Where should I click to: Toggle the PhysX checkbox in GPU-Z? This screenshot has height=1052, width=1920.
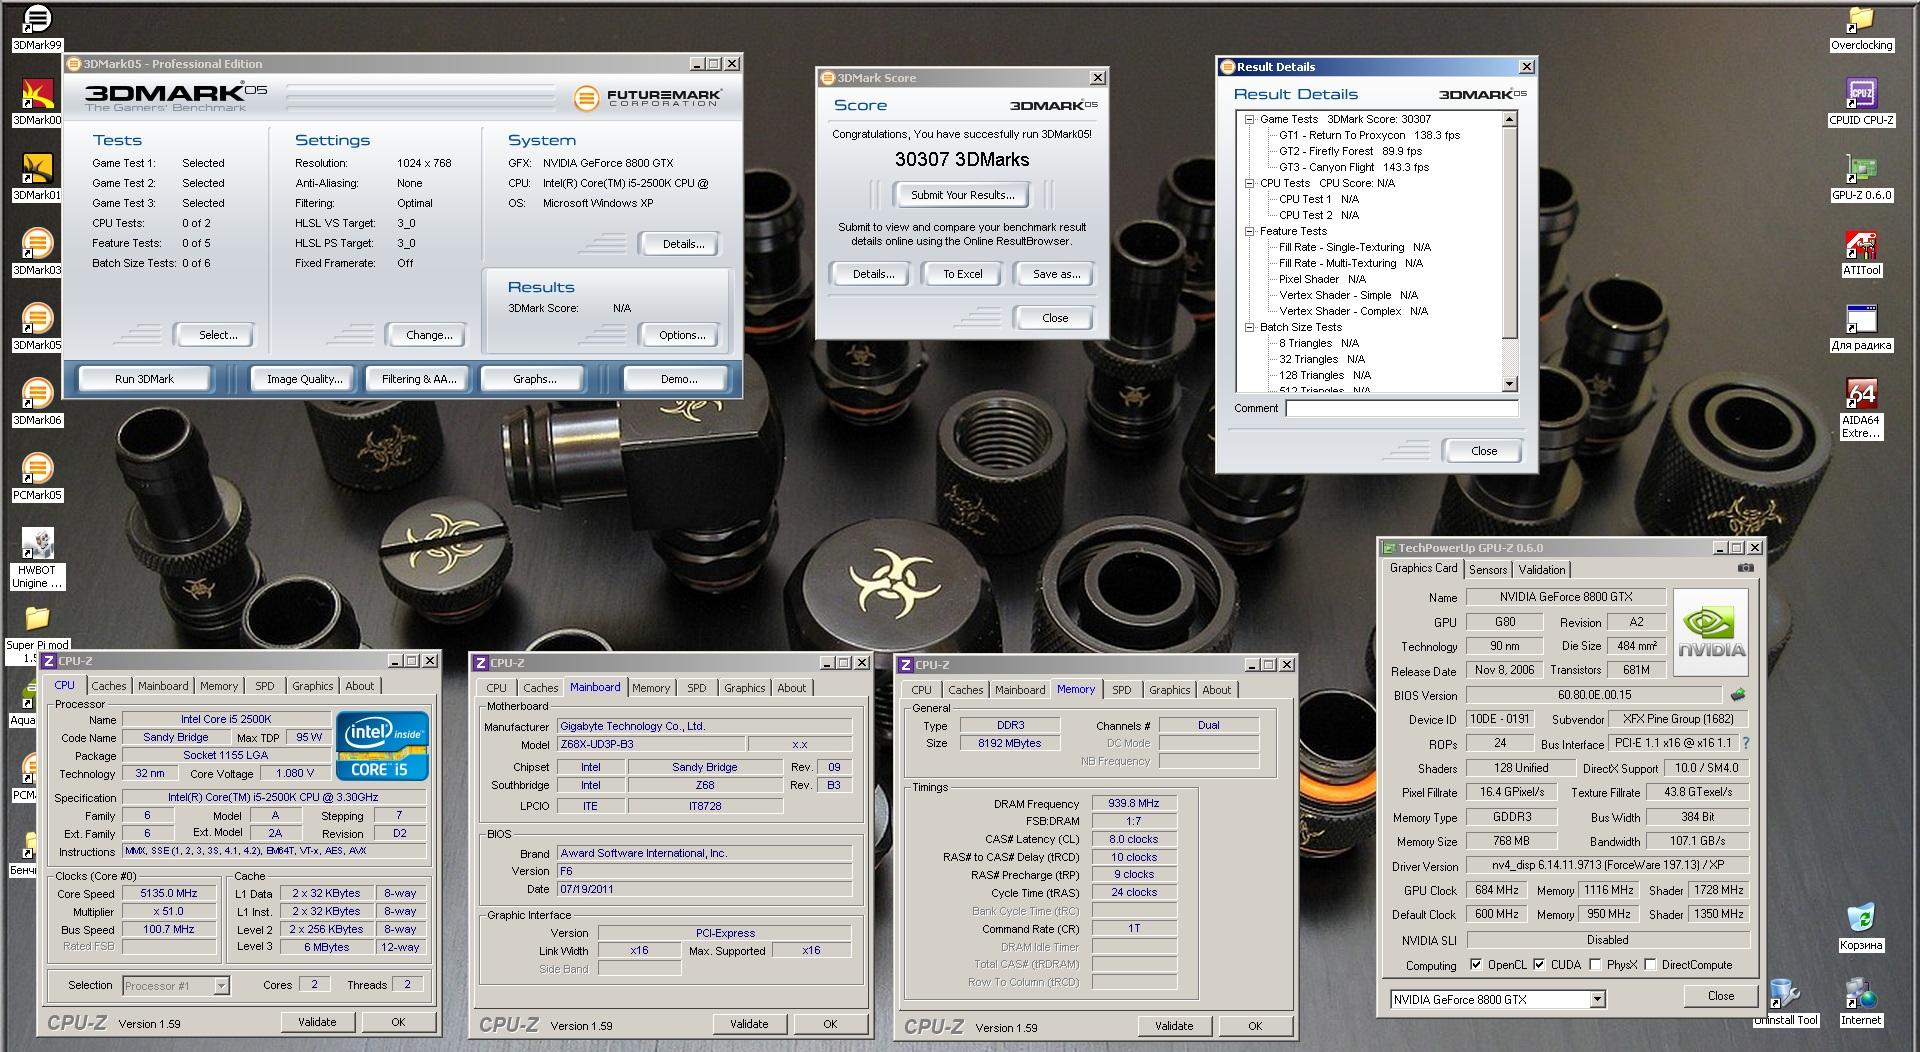[1595, 965]
